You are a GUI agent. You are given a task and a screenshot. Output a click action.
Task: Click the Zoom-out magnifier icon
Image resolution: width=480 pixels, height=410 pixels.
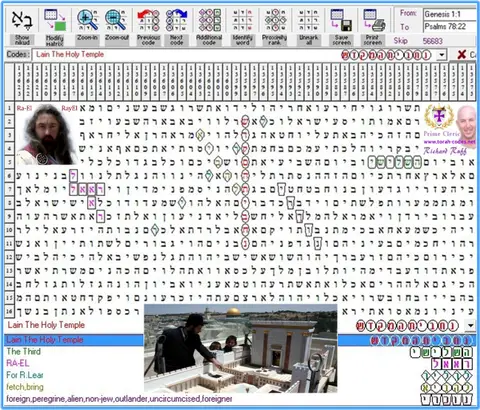pos(116,20)
